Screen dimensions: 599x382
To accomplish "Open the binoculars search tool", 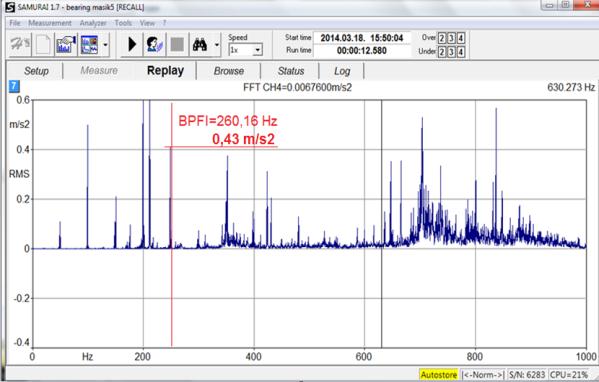I will 199,45.
